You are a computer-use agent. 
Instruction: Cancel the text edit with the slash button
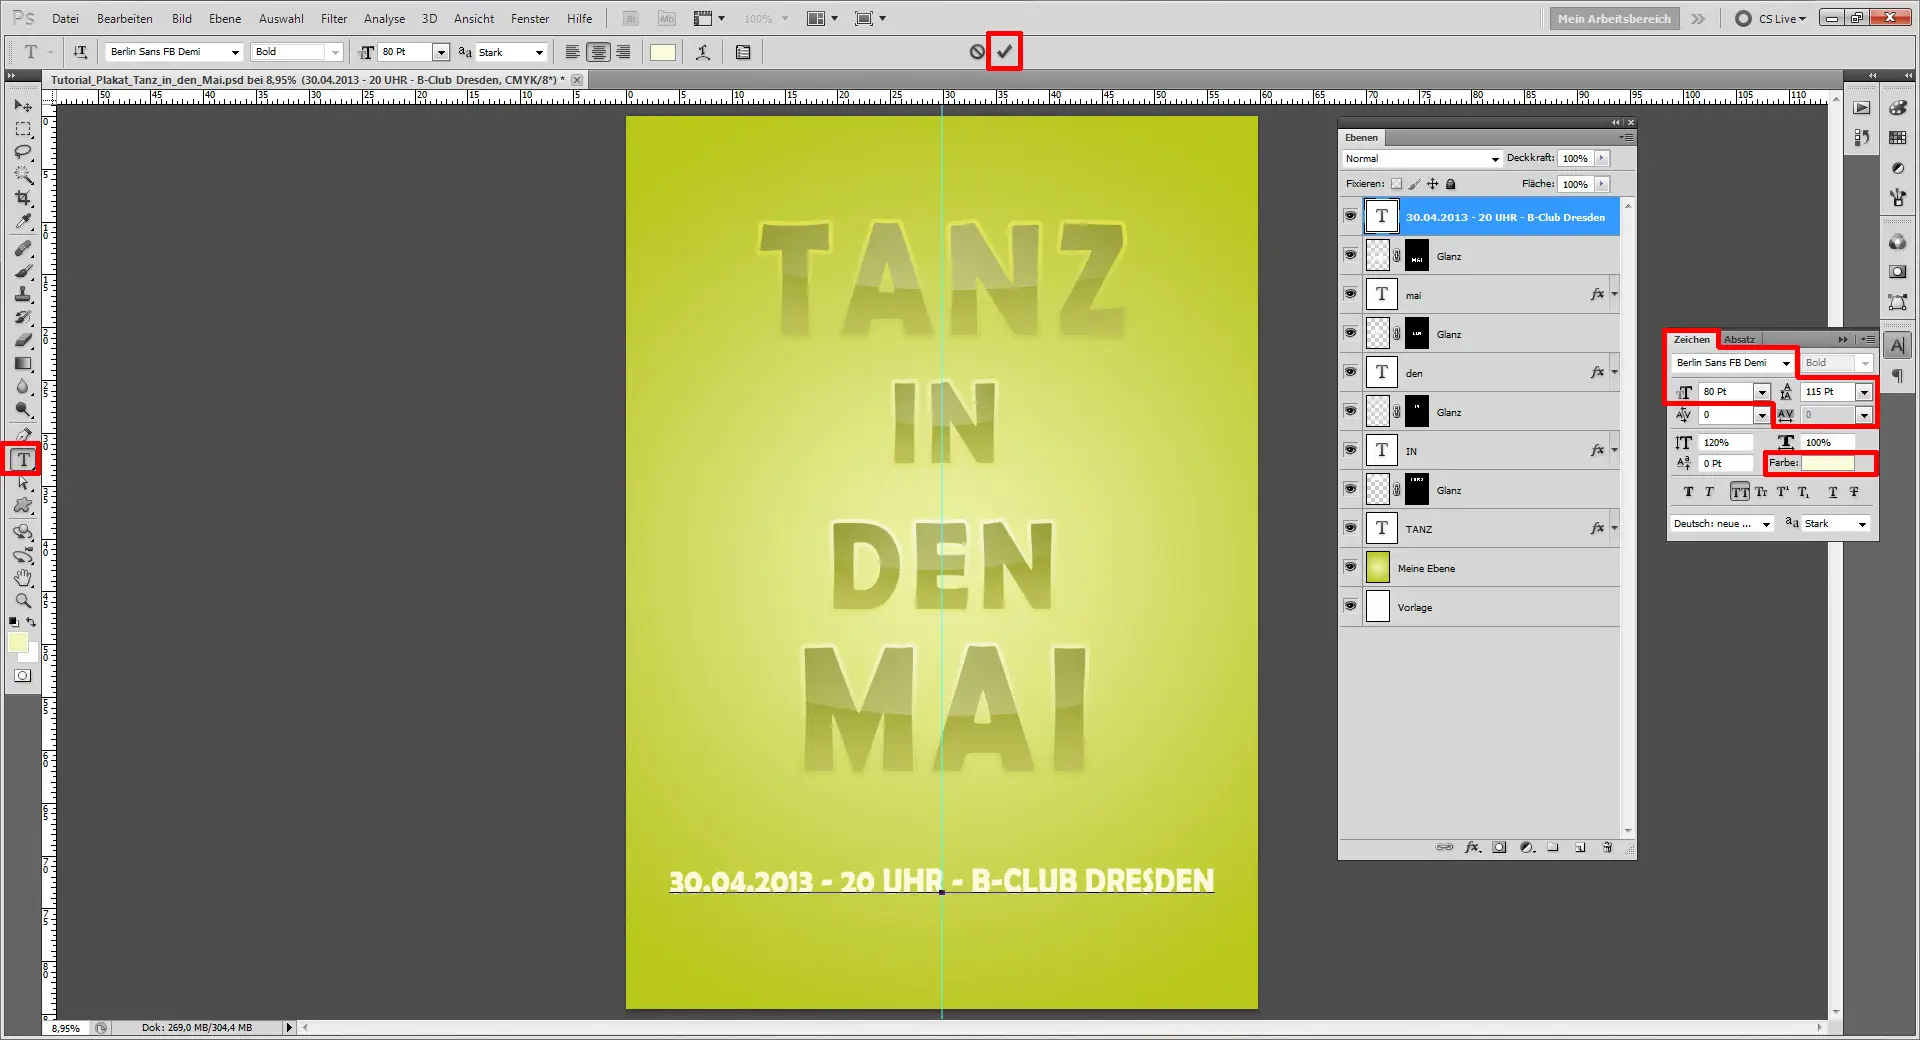[977, 51]
